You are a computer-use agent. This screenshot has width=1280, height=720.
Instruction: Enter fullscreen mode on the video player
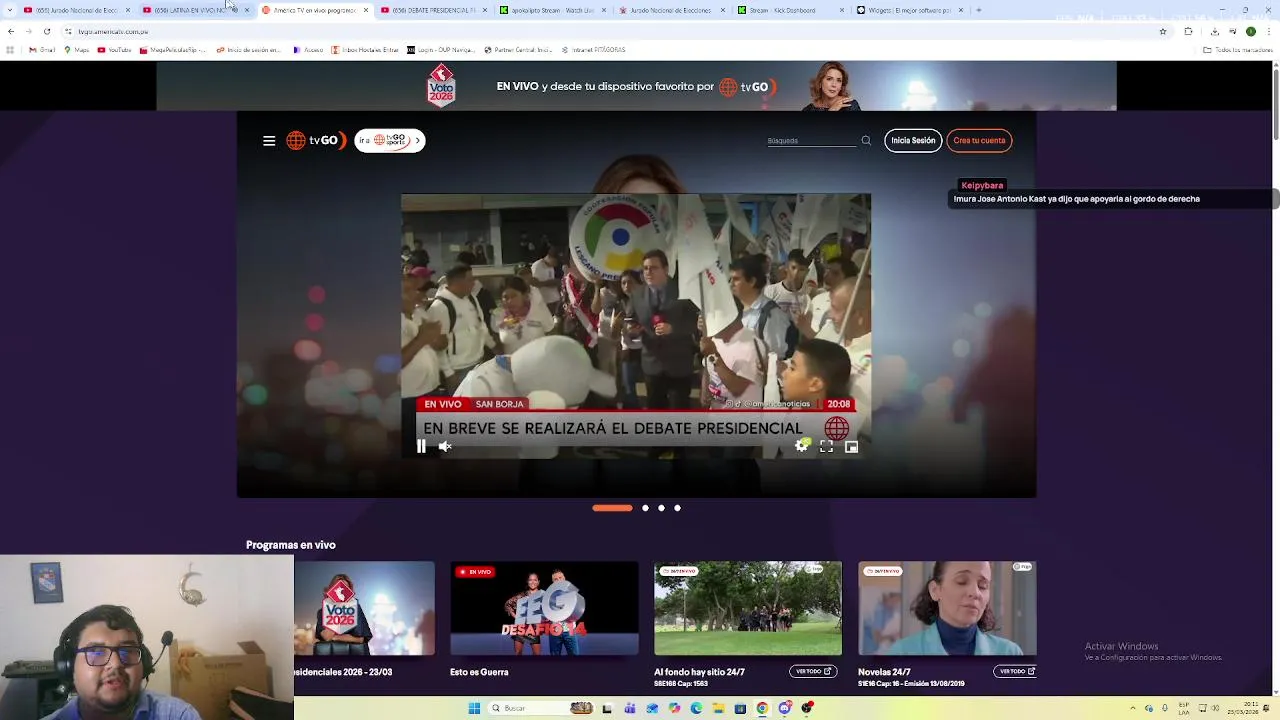coord(826,447)
